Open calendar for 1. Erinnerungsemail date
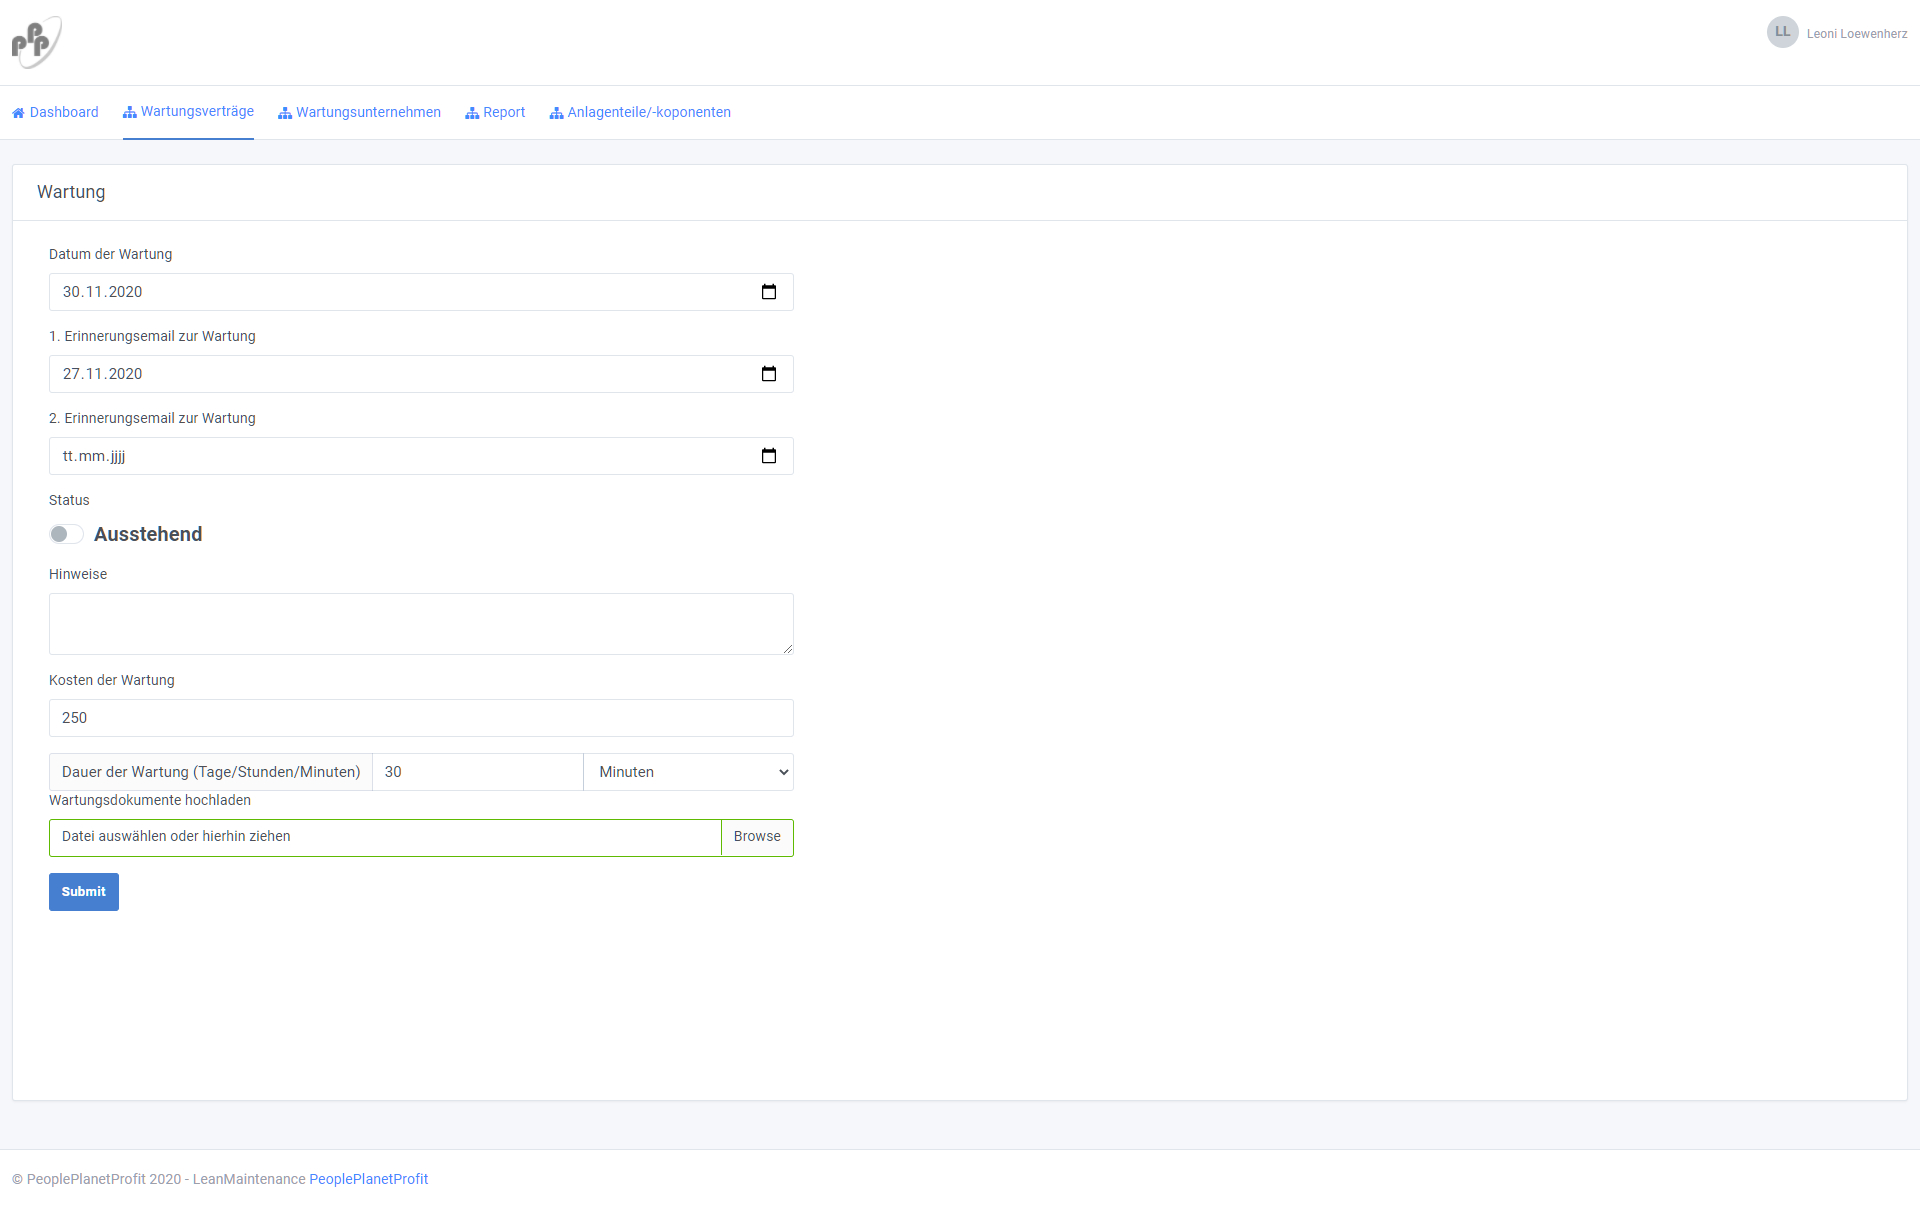This screenshot has width=1920, height=1210. tap(768, 374)
